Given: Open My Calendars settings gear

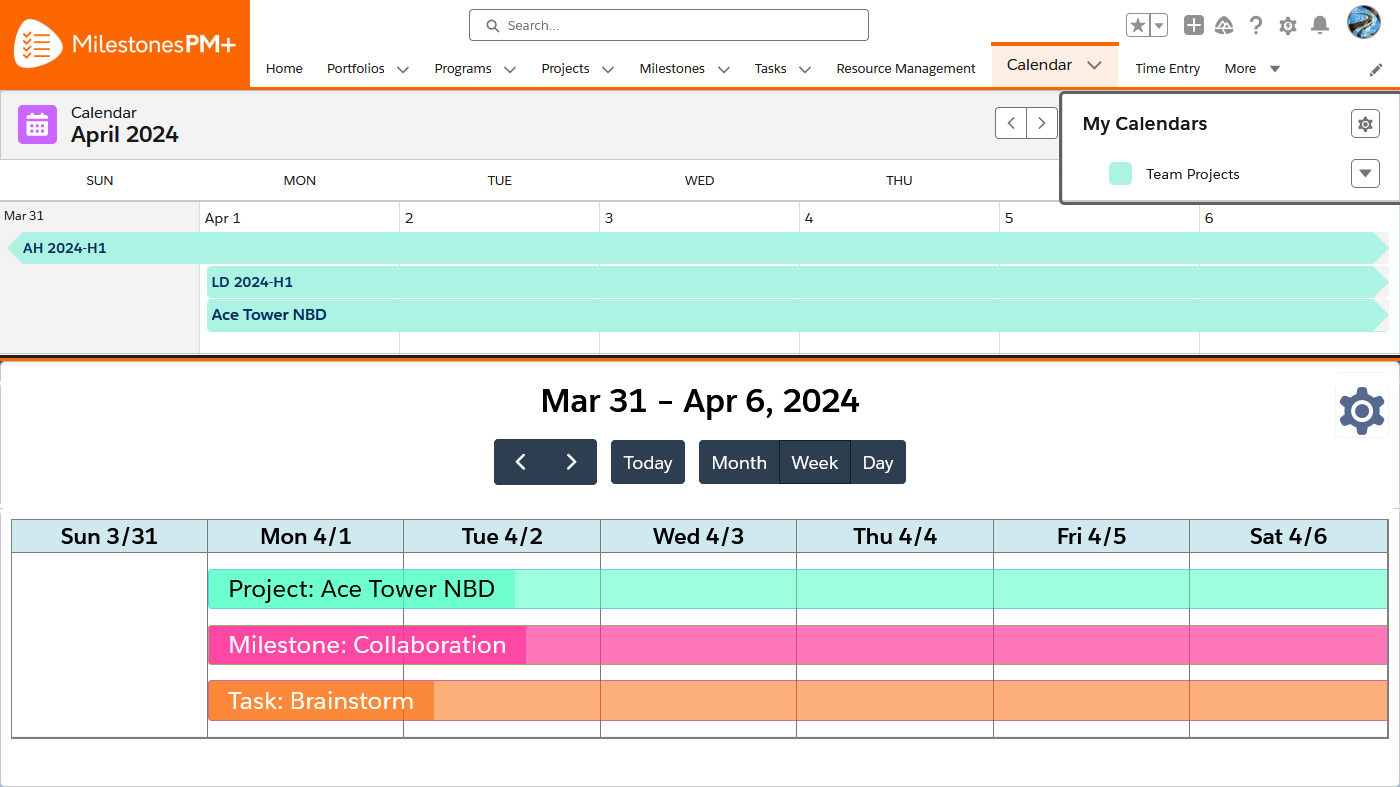Looking at the screenshot, I should coord(1365,124).
